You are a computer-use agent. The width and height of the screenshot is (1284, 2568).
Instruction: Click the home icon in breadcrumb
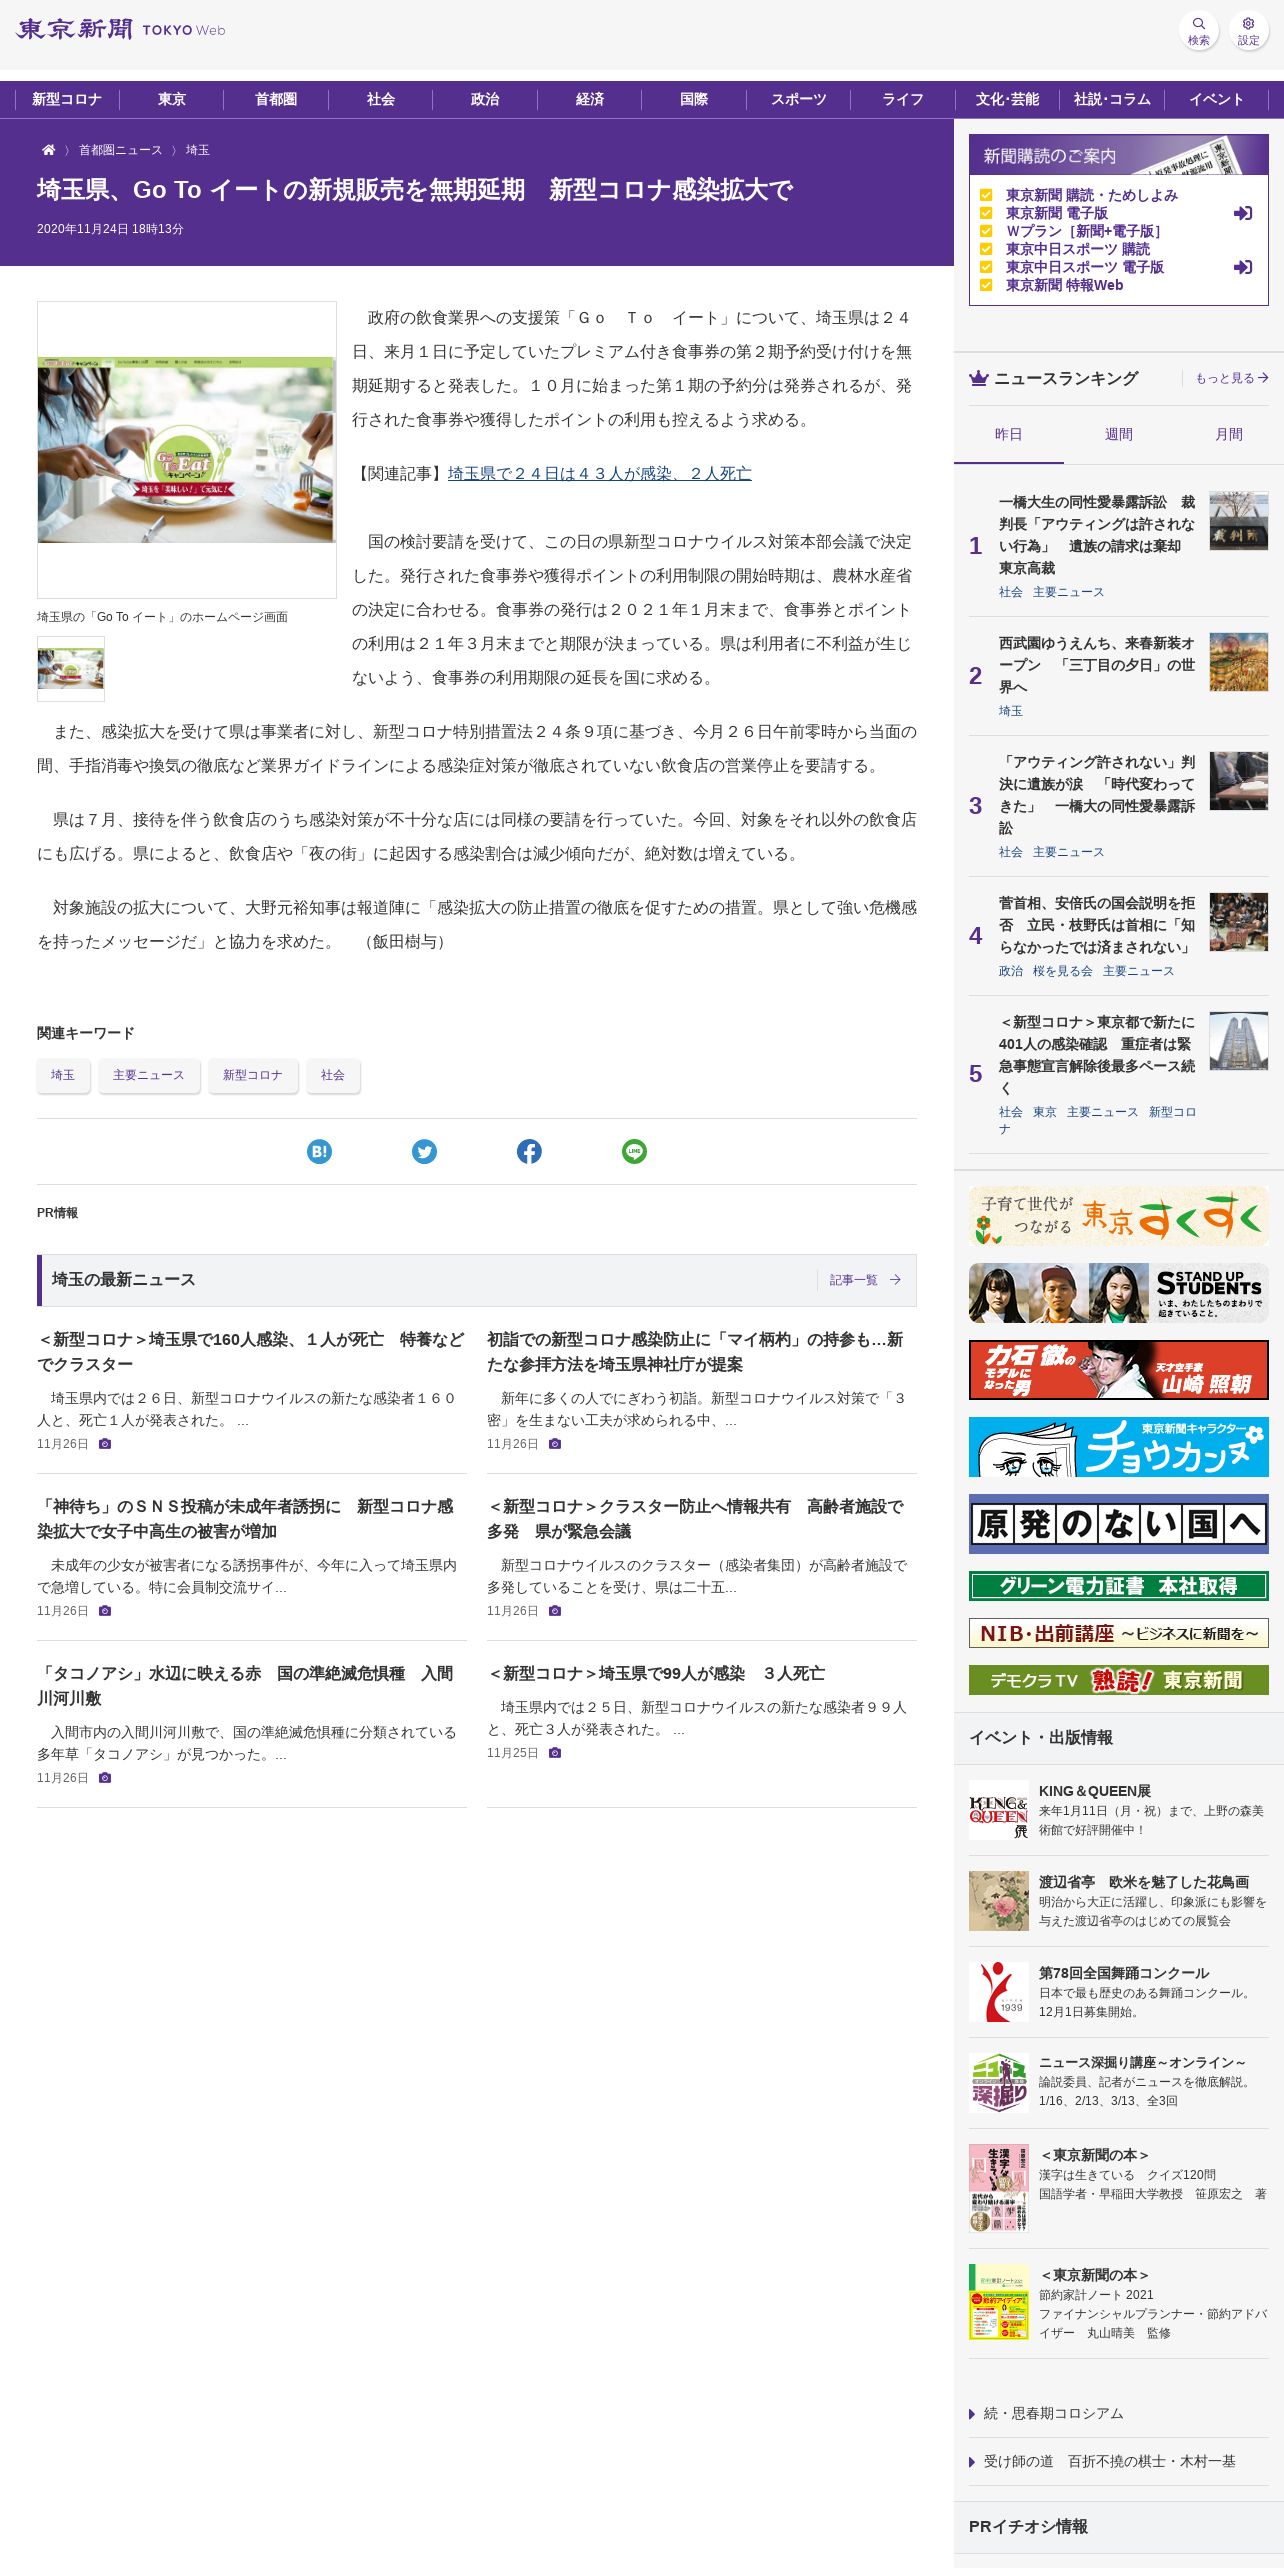point(48,150)
